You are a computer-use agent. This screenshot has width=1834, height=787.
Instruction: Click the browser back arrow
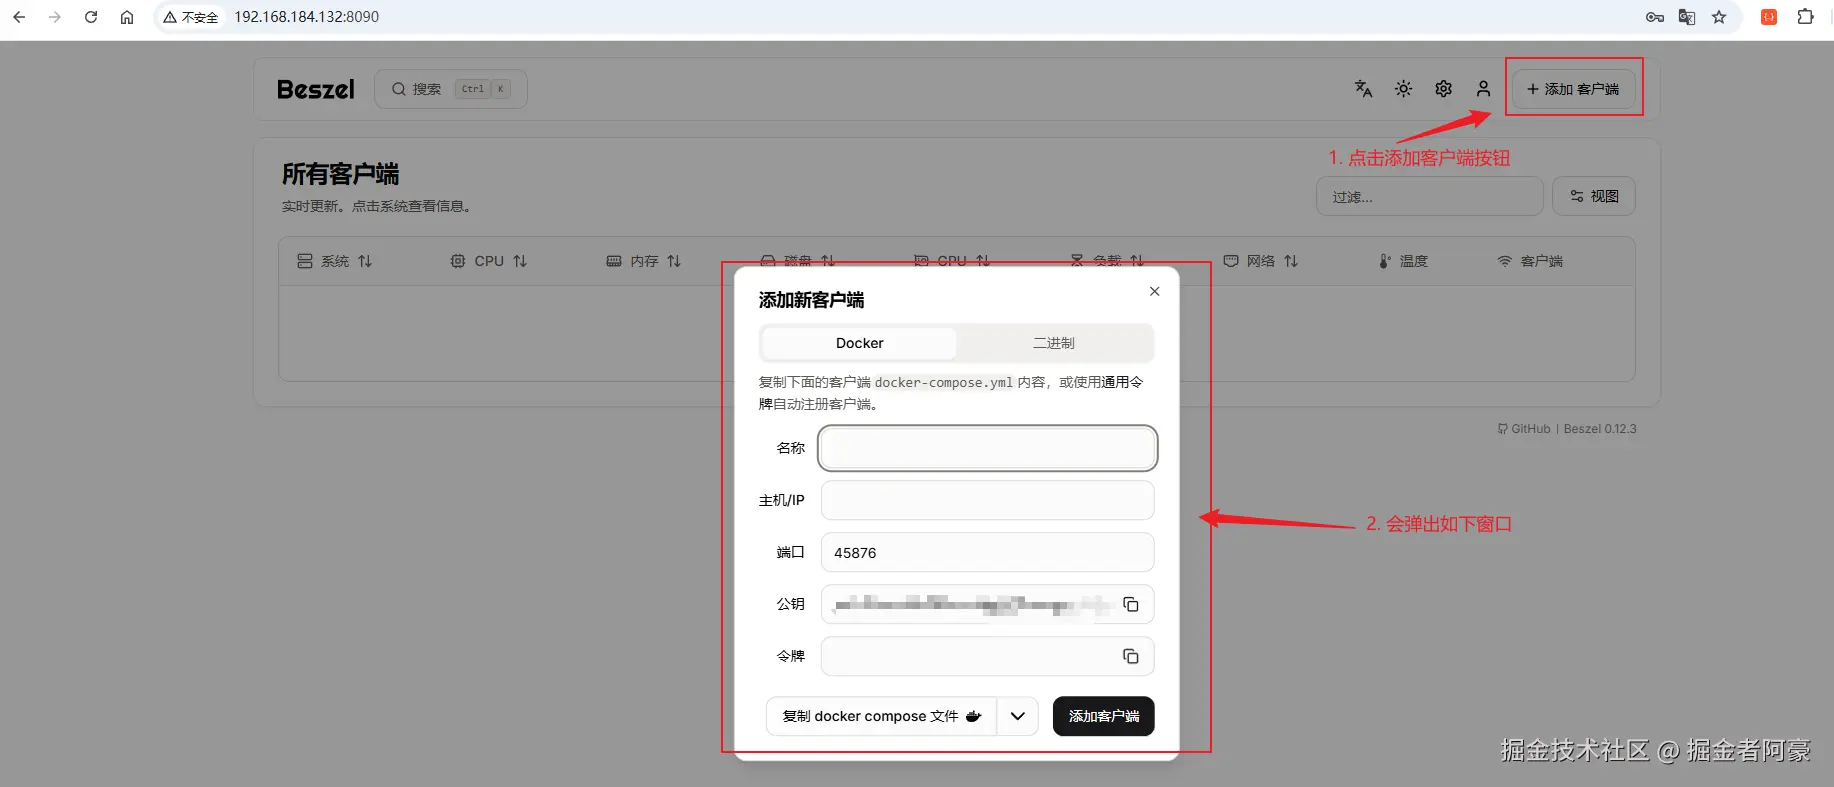tap(19, 17)
